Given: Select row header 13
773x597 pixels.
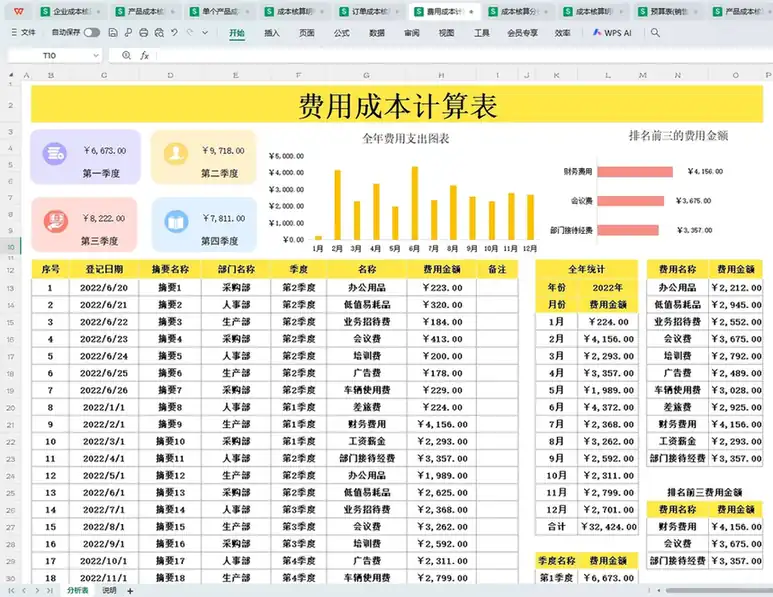Looking at the screenshot, I should point(10,288).
